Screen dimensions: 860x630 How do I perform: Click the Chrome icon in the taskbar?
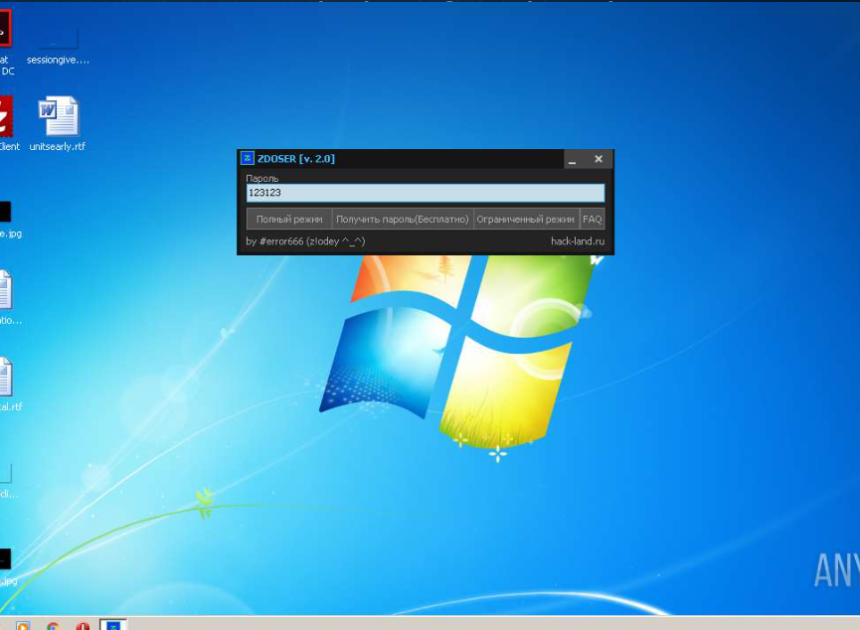coord(52,626)
